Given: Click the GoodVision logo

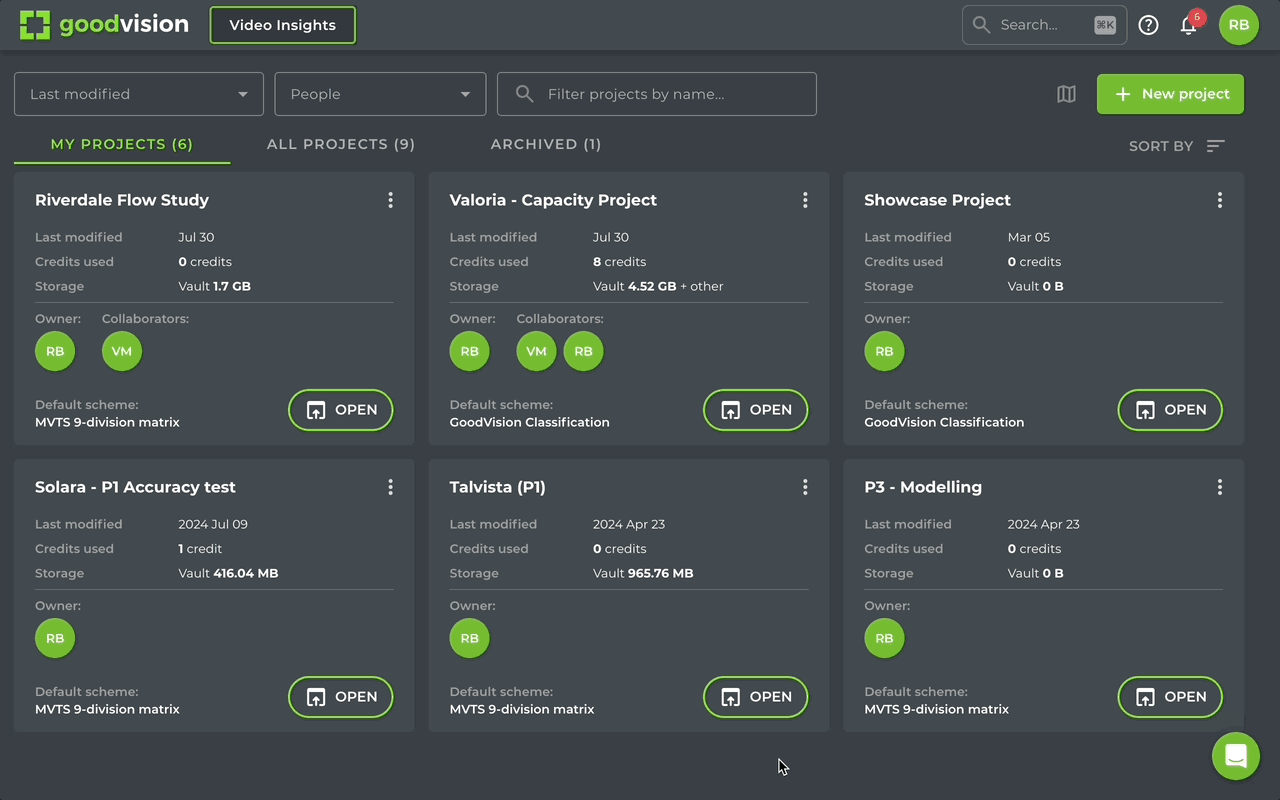Looking at the screenshot, I should coord(104,25).
